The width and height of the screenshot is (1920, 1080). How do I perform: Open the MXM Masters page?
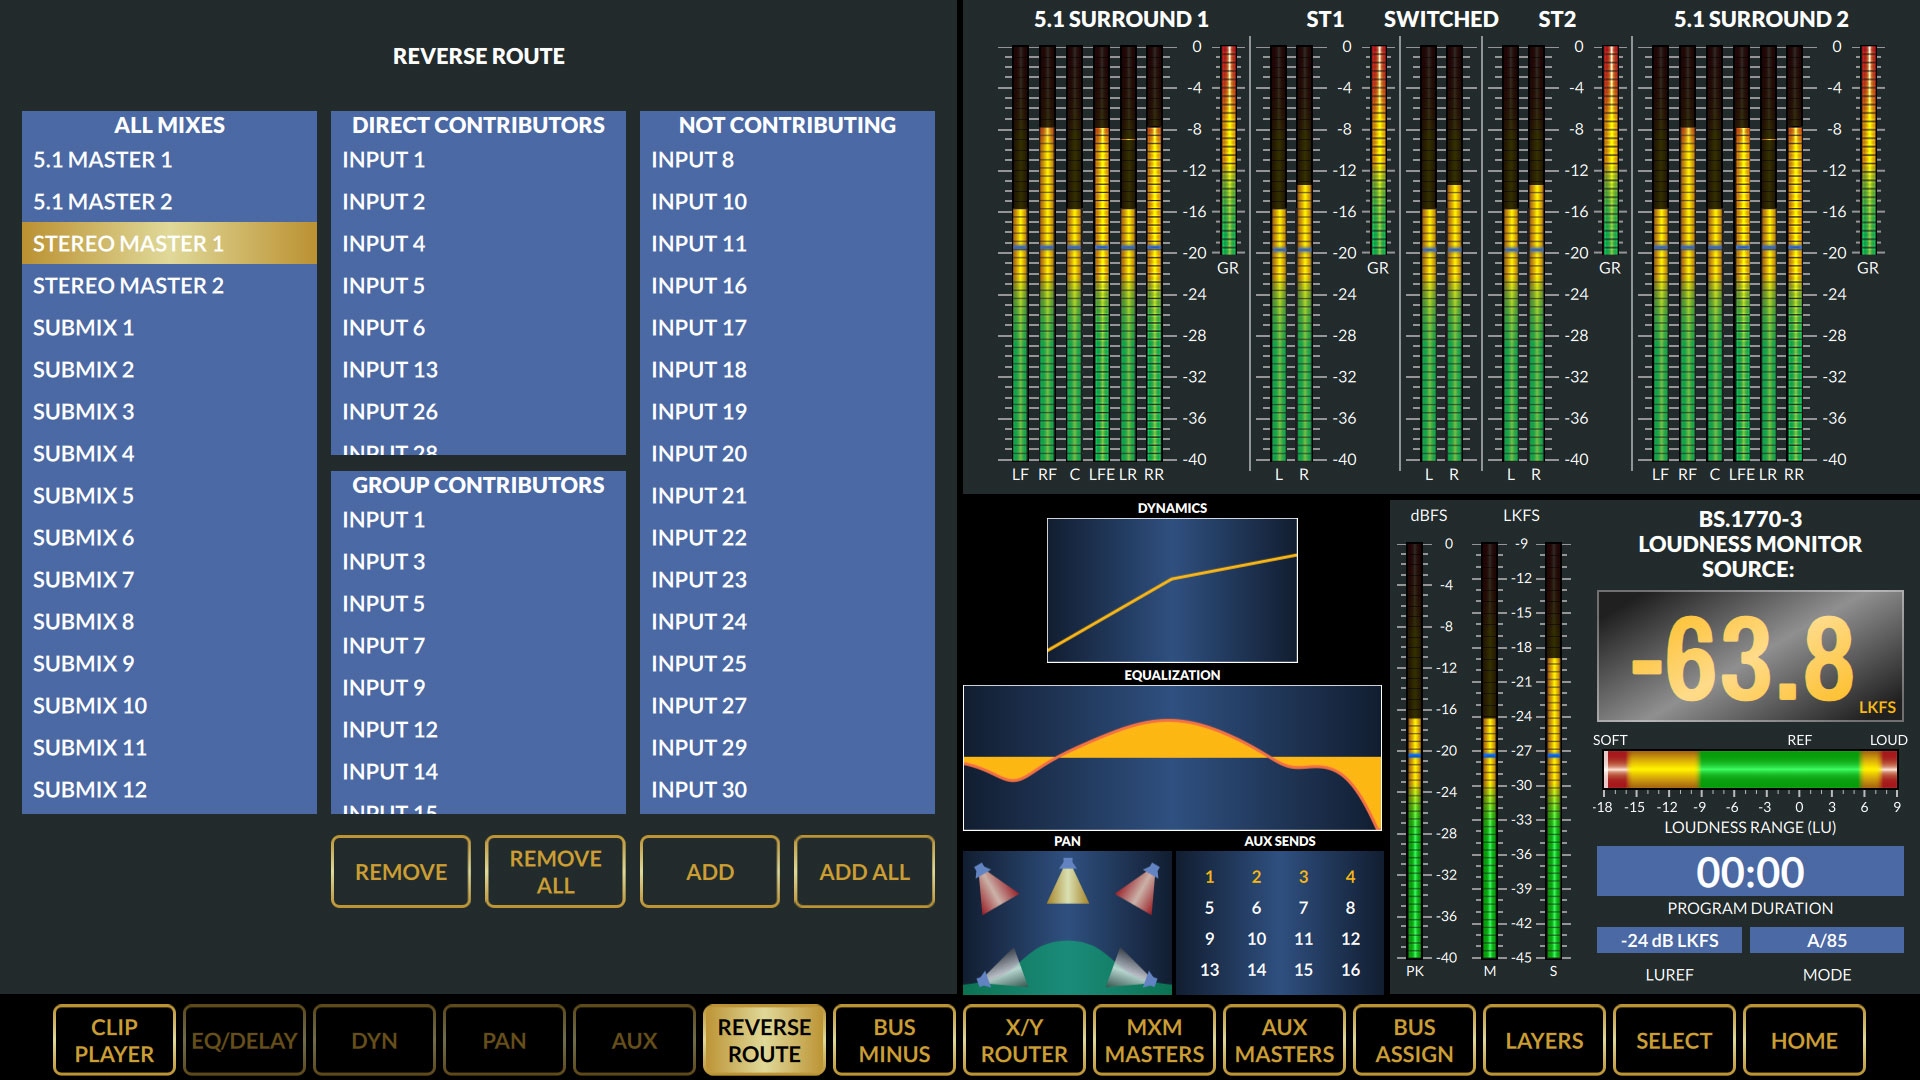[1154, 1040]
